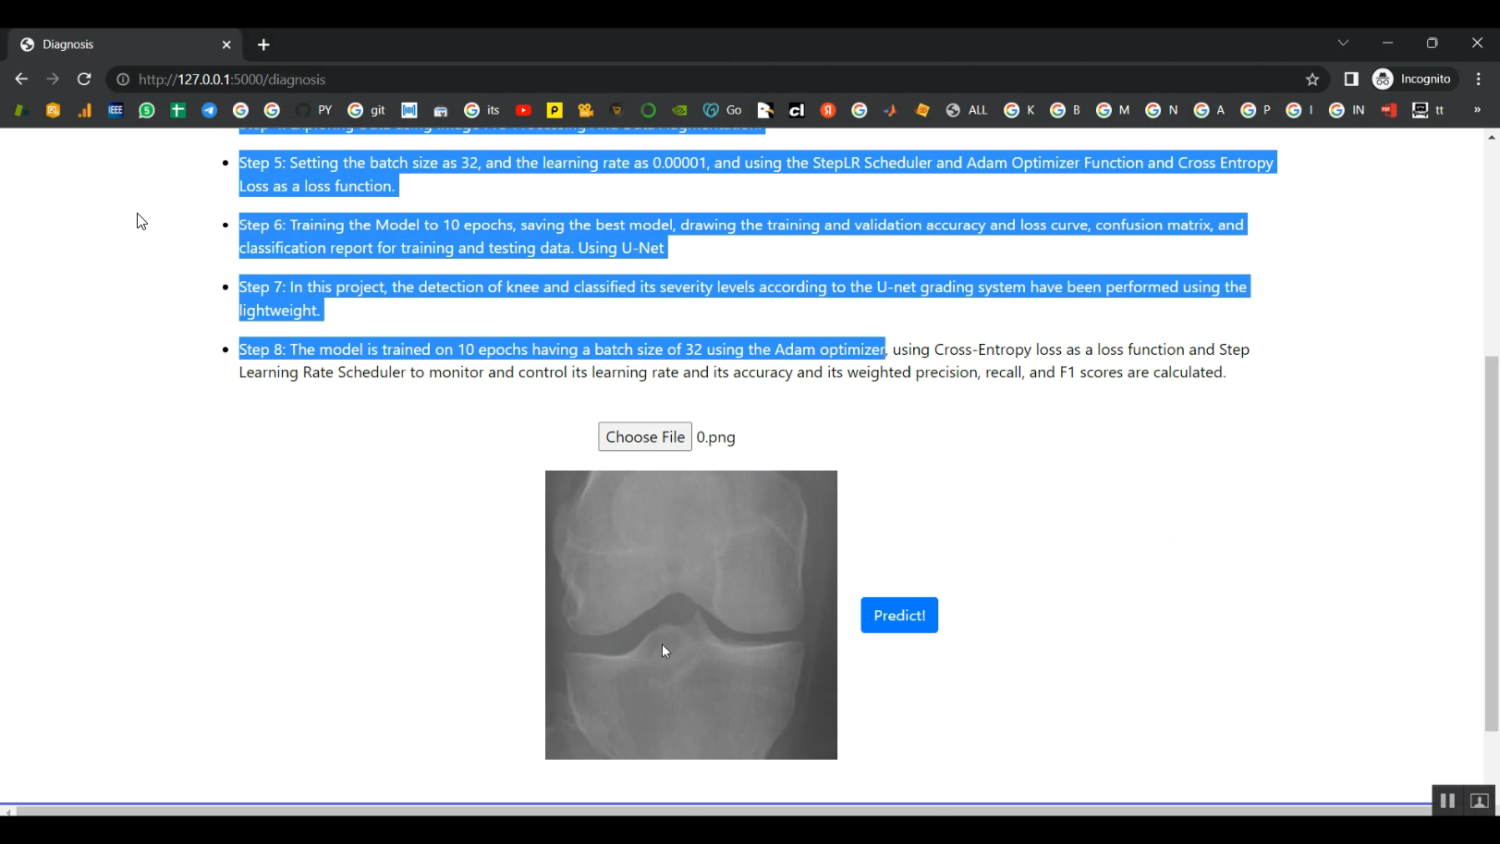Open the 'ALL' globe bookmark

(967, 110)
